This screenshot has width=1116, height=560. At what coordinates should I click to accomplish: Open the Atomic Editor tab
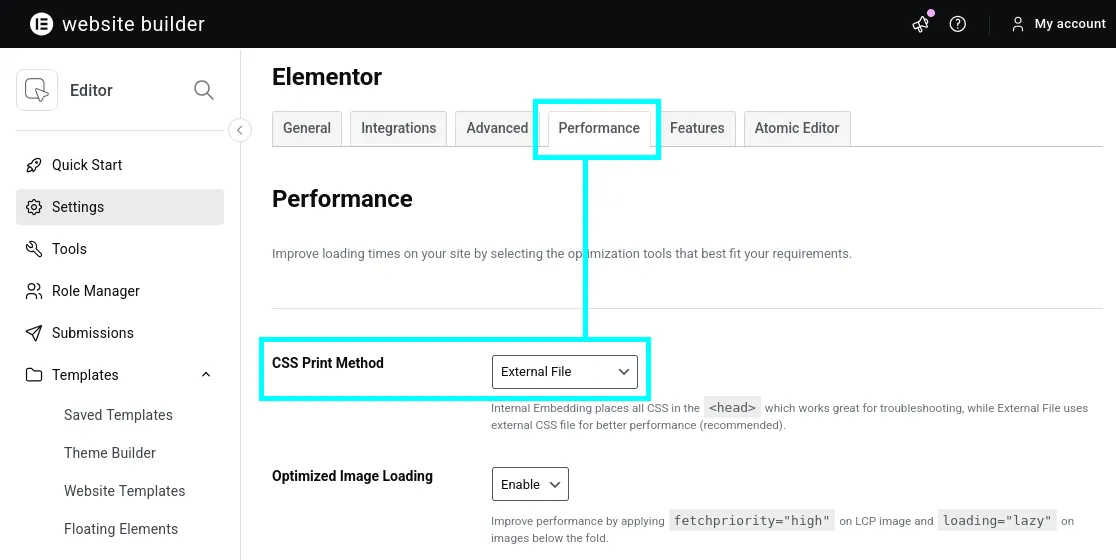point(797,128)
